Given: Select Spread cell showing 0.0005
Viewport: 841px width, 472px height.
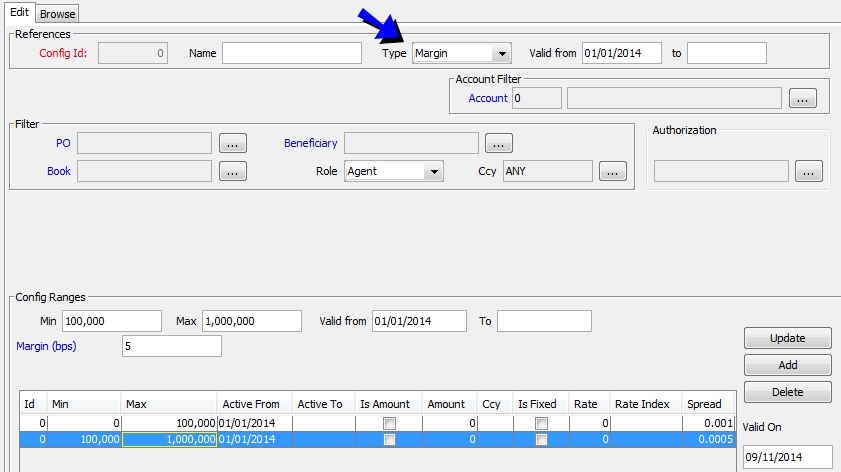Looking at the screenshot, I should (x=709, y=439).
